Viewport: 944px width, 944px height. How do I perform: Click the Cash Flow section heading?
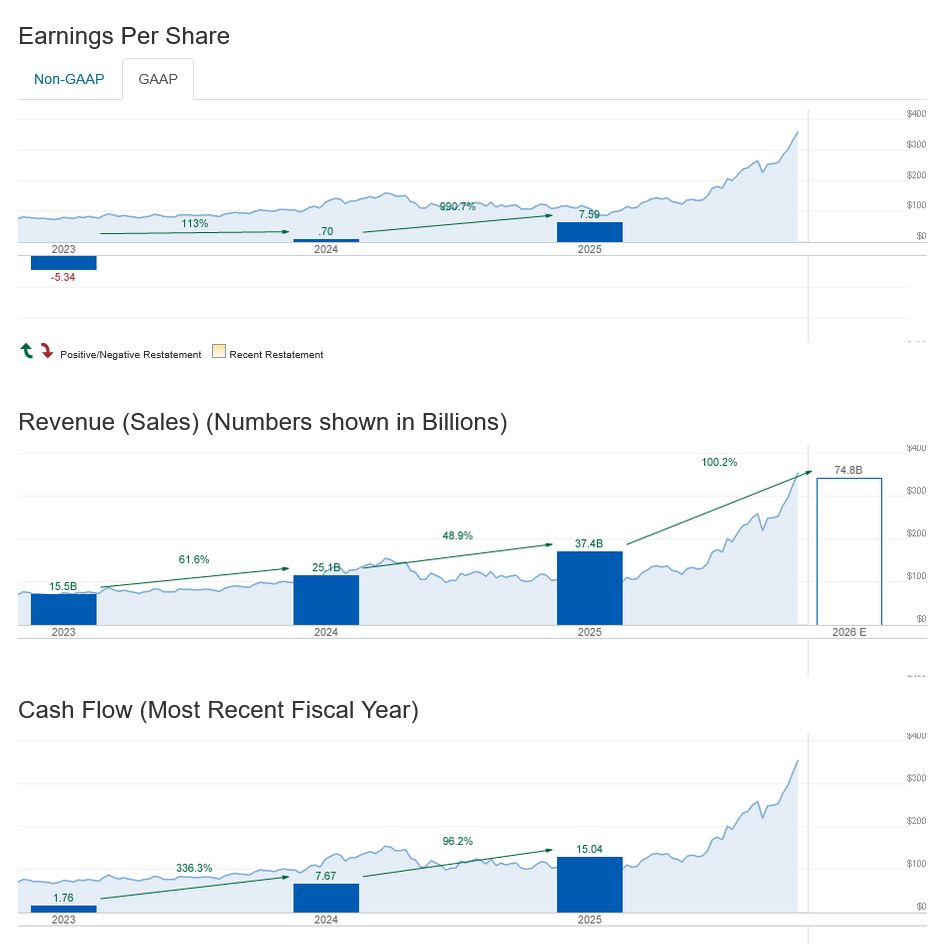(x=218, y=710)
